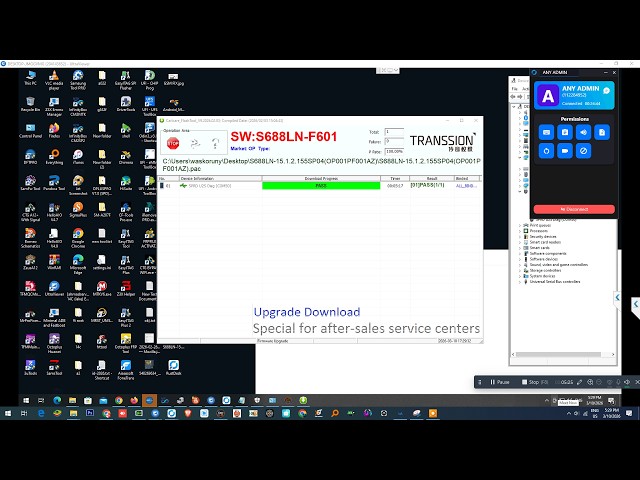Expand Storage controllers in Device Manager
Viewport: 640px width, 480px height.
pos(520,271)
